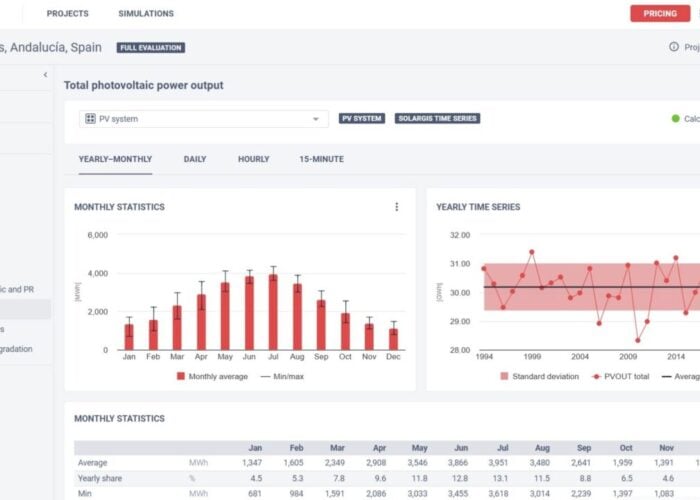Click the PV SYSTEM badge

362,118
